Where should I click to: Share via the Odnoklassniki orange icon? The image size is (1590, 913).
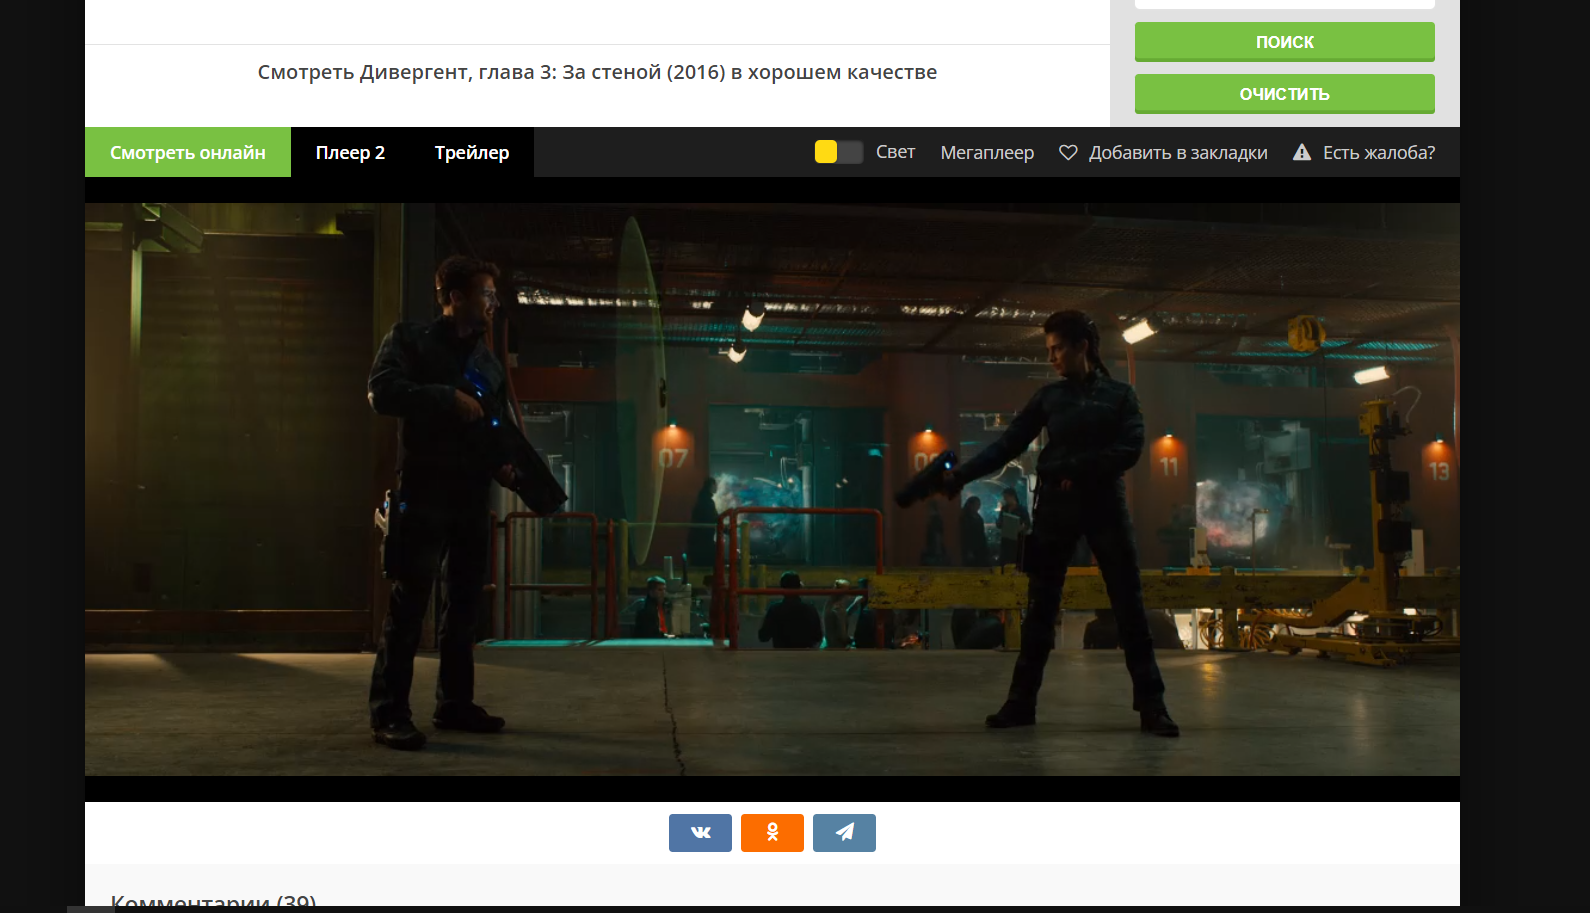(772, 833)
